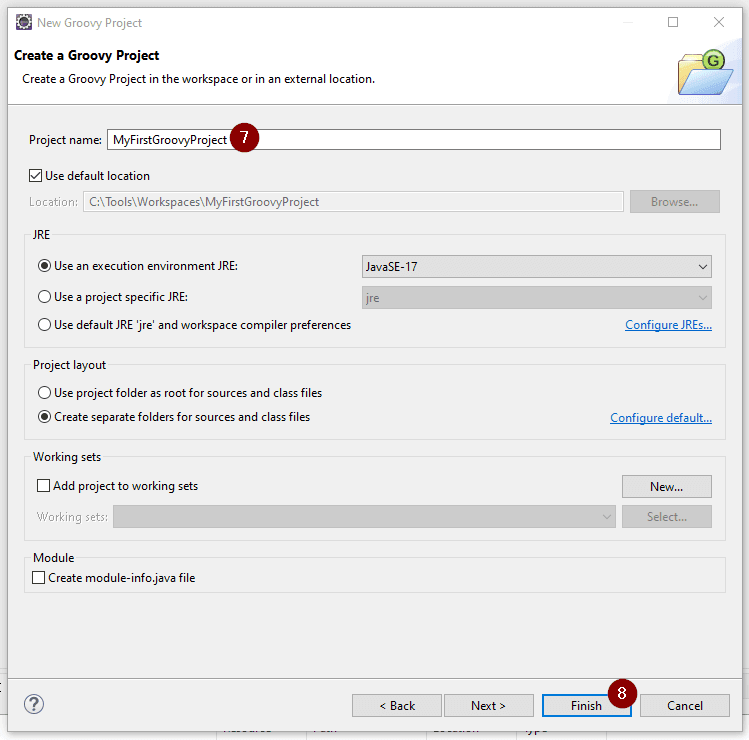Open the Configure default link
This screenshot has width=749, height=740.
pyautogui.click(x=661, y=418)
